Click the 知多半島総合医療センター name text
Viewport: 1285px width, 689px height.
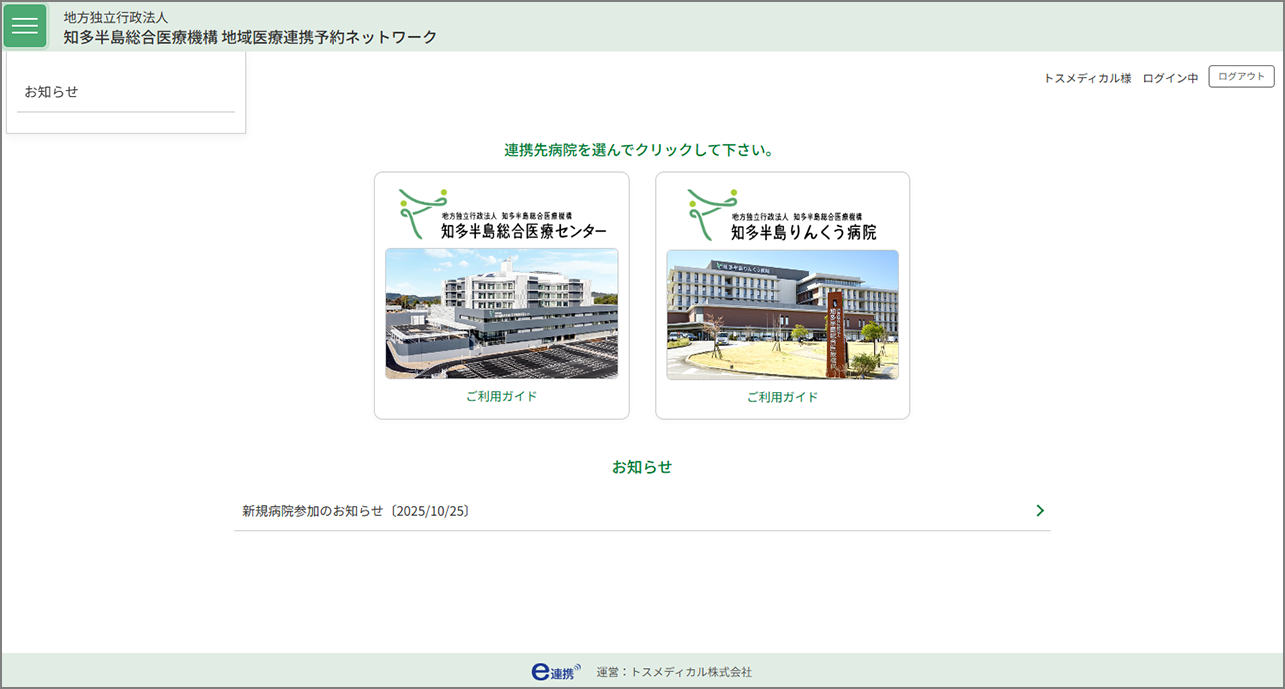pos(523,232)
